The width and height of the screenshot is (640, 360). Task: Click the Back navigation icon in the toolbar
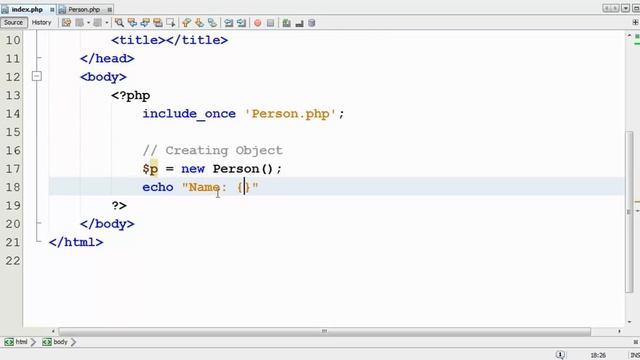80,23
